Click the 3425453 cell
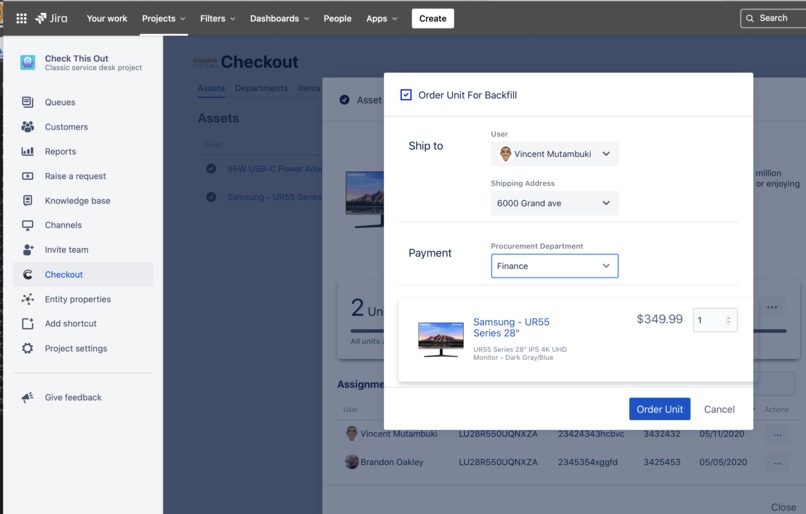Viewport: 806px width, 514px height. tap(662, 463)
